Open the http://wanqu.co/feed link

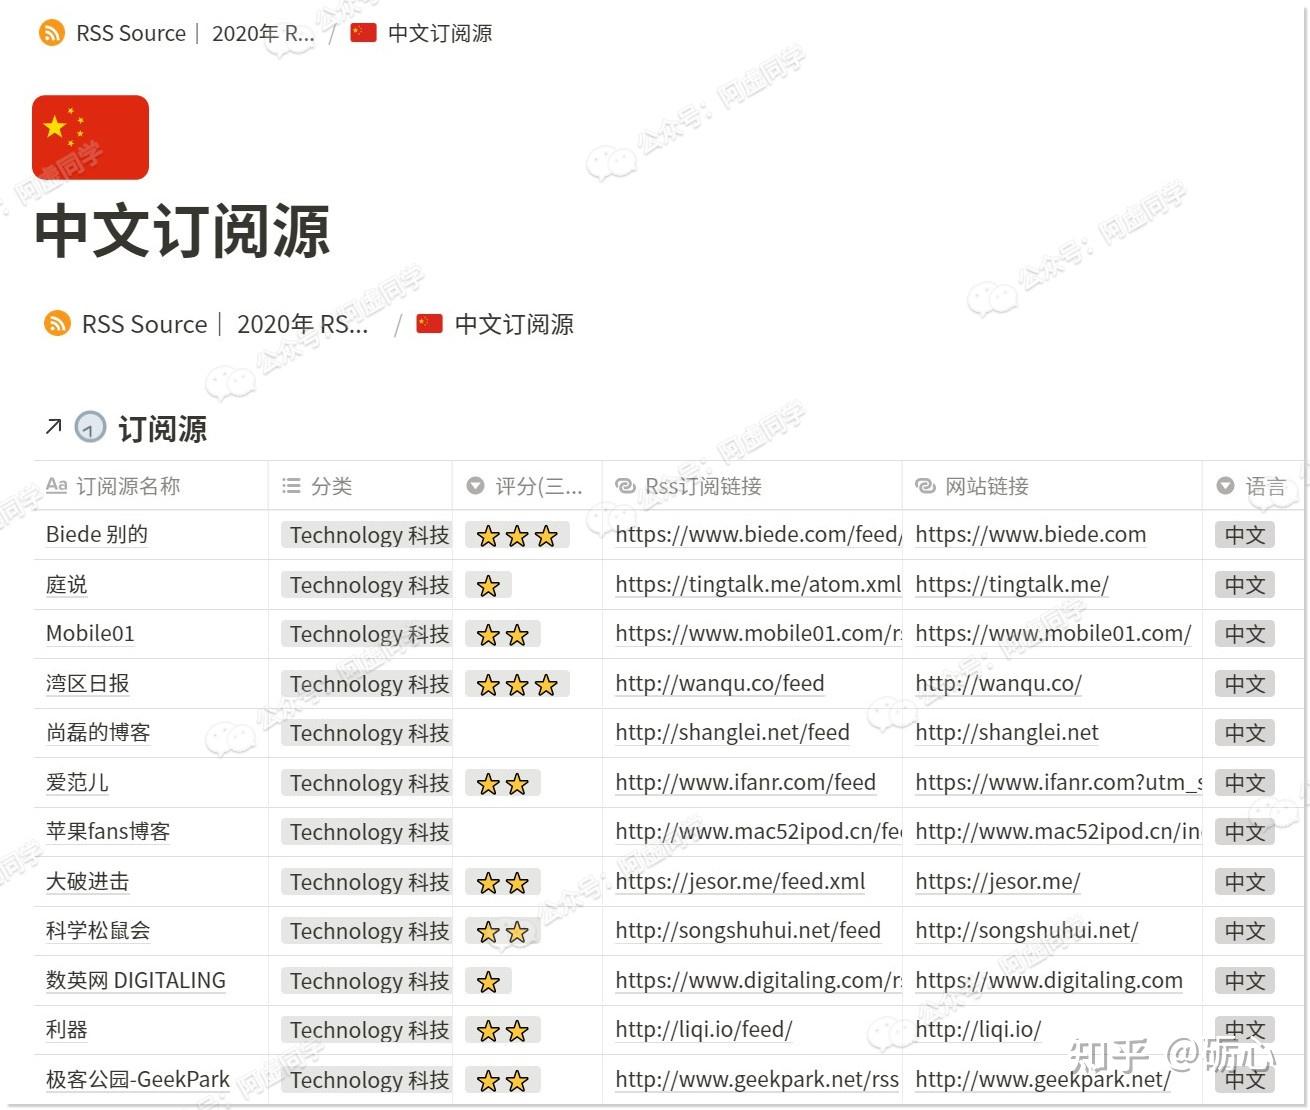(719, 683)
